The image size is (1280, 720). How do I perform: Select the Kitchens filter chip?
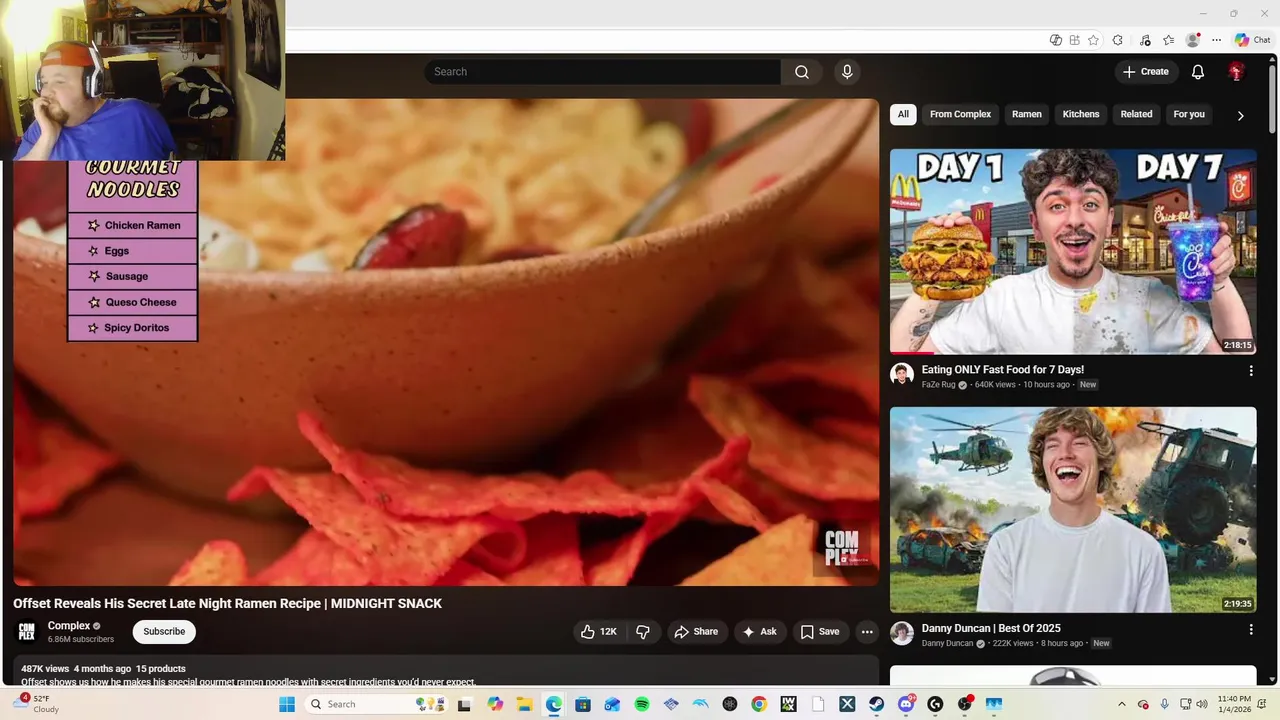pyautogui.click(x=1081, y=114)
